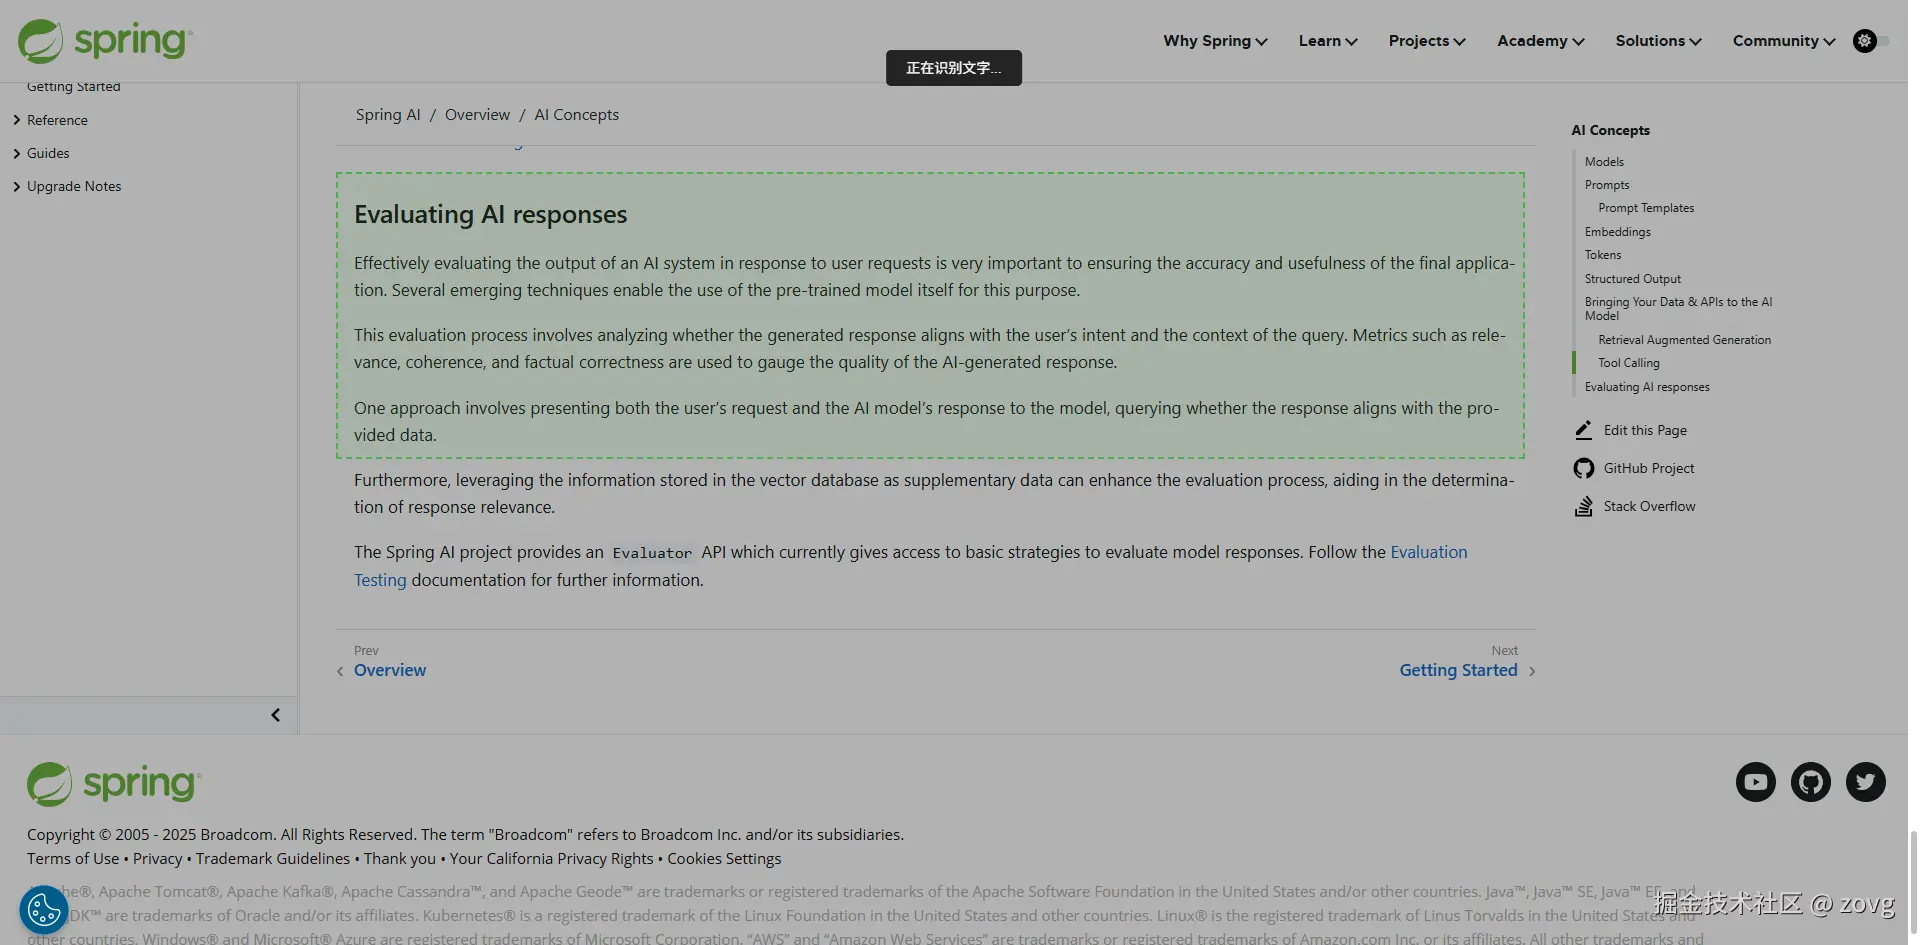Open Getting Started in the sidebar
1920x945 pixels.
click(74, 87)
